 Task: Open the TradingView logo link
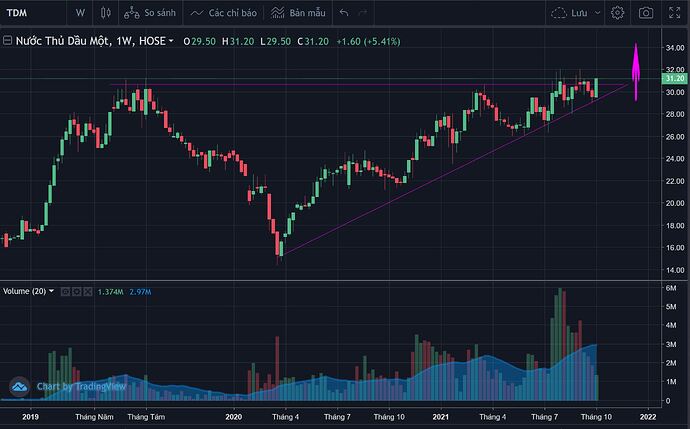point(19,387)
